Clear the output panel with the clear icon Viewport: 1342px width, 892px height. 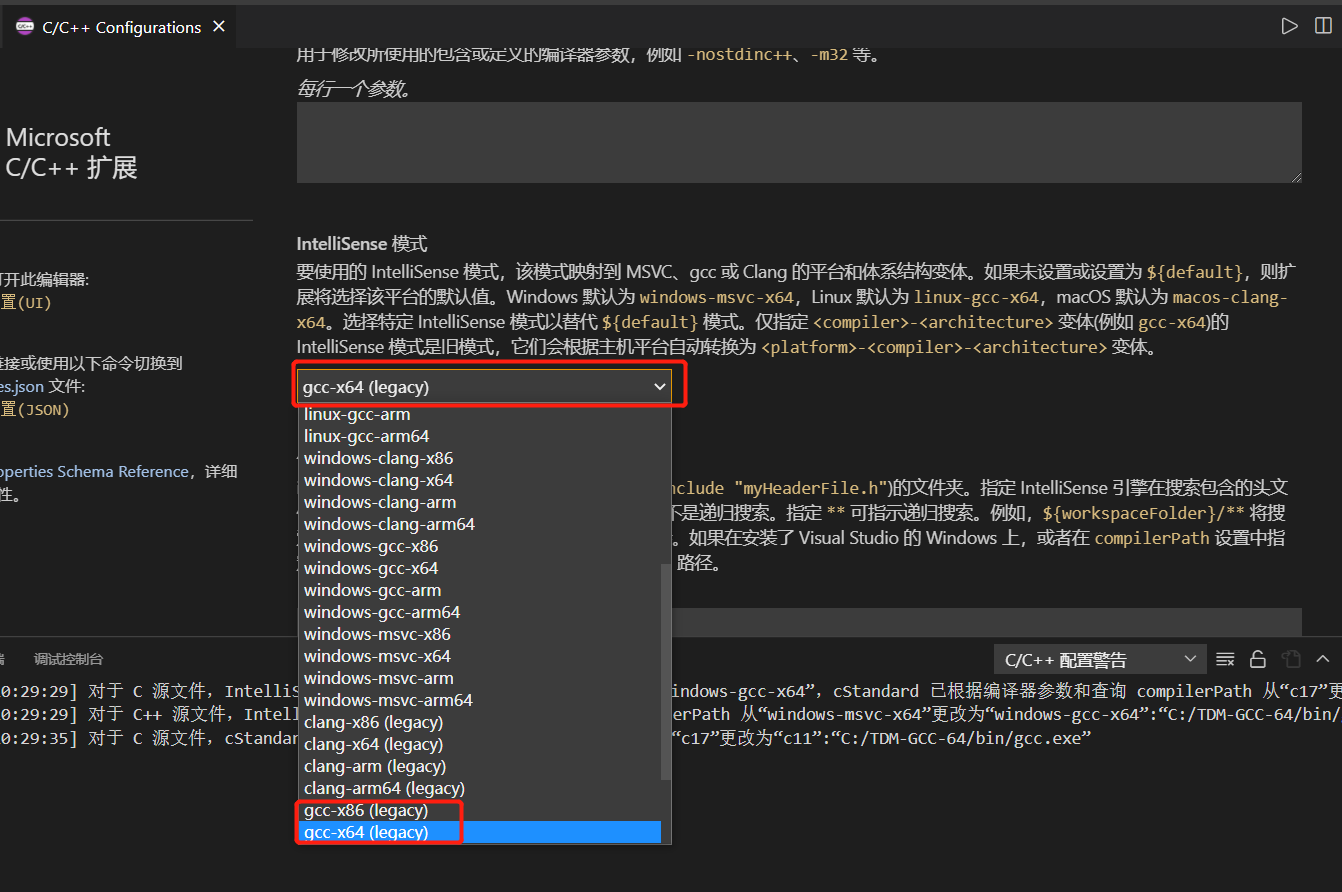pos(1225,659)
